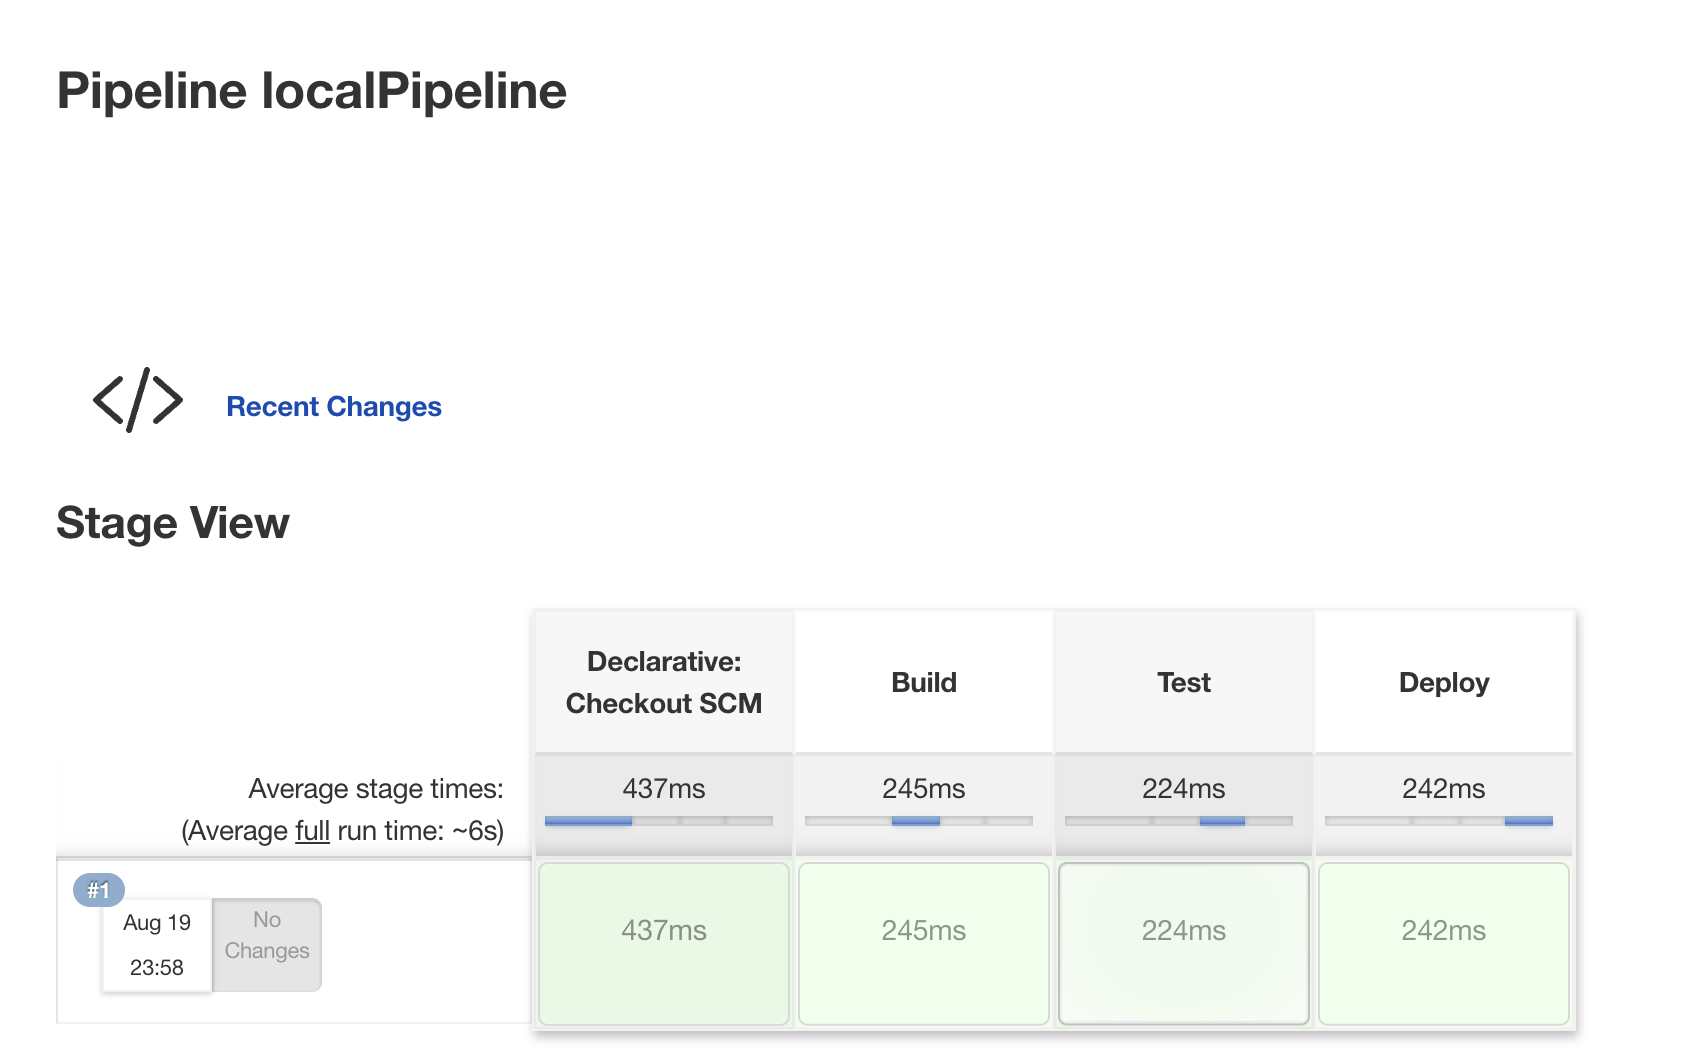The width and height of the screenshot is (1698, 1056).
Task: Select the Stage View heading
Action: pos(173,521)
